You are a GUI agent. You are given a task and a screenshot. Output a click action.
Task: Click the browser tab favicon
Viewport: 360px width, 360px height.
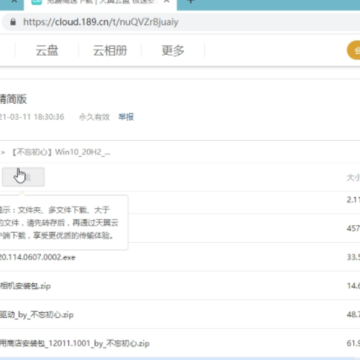(36, 2)
